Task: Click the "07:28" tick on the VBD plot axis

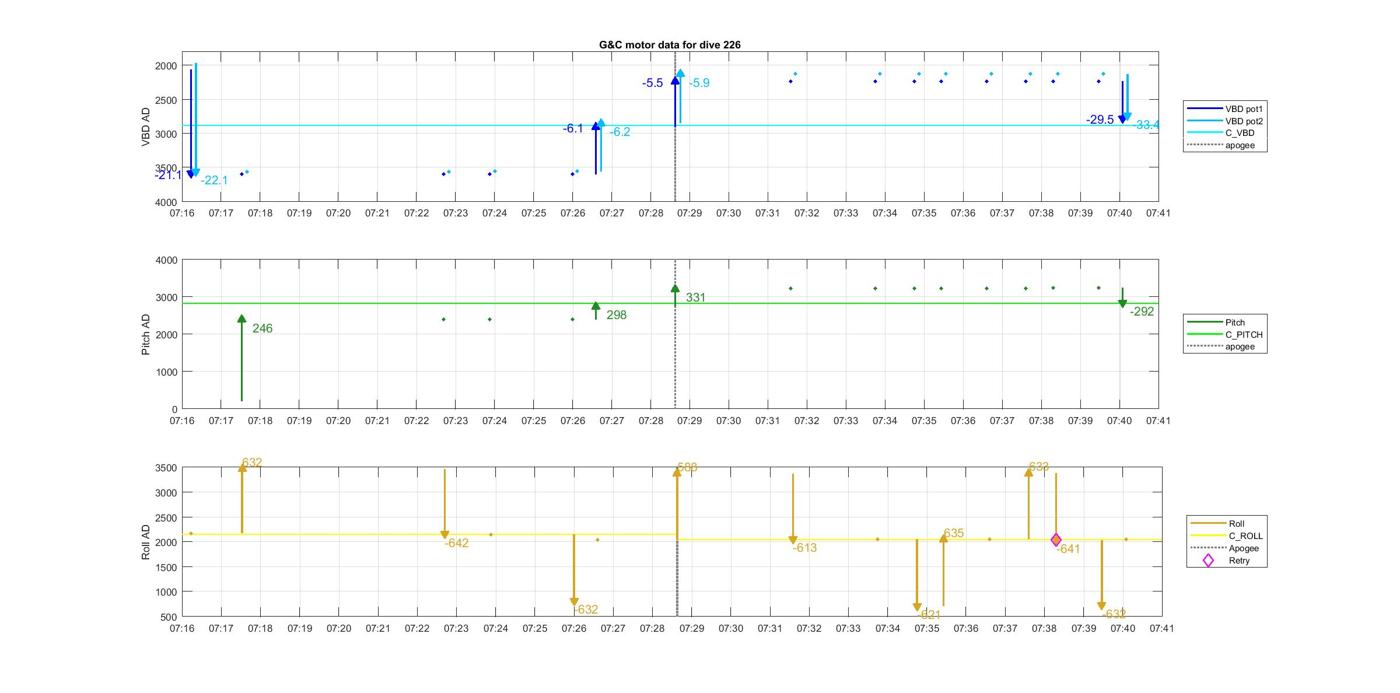Action: pyautogui.click(x=651, y=213)
